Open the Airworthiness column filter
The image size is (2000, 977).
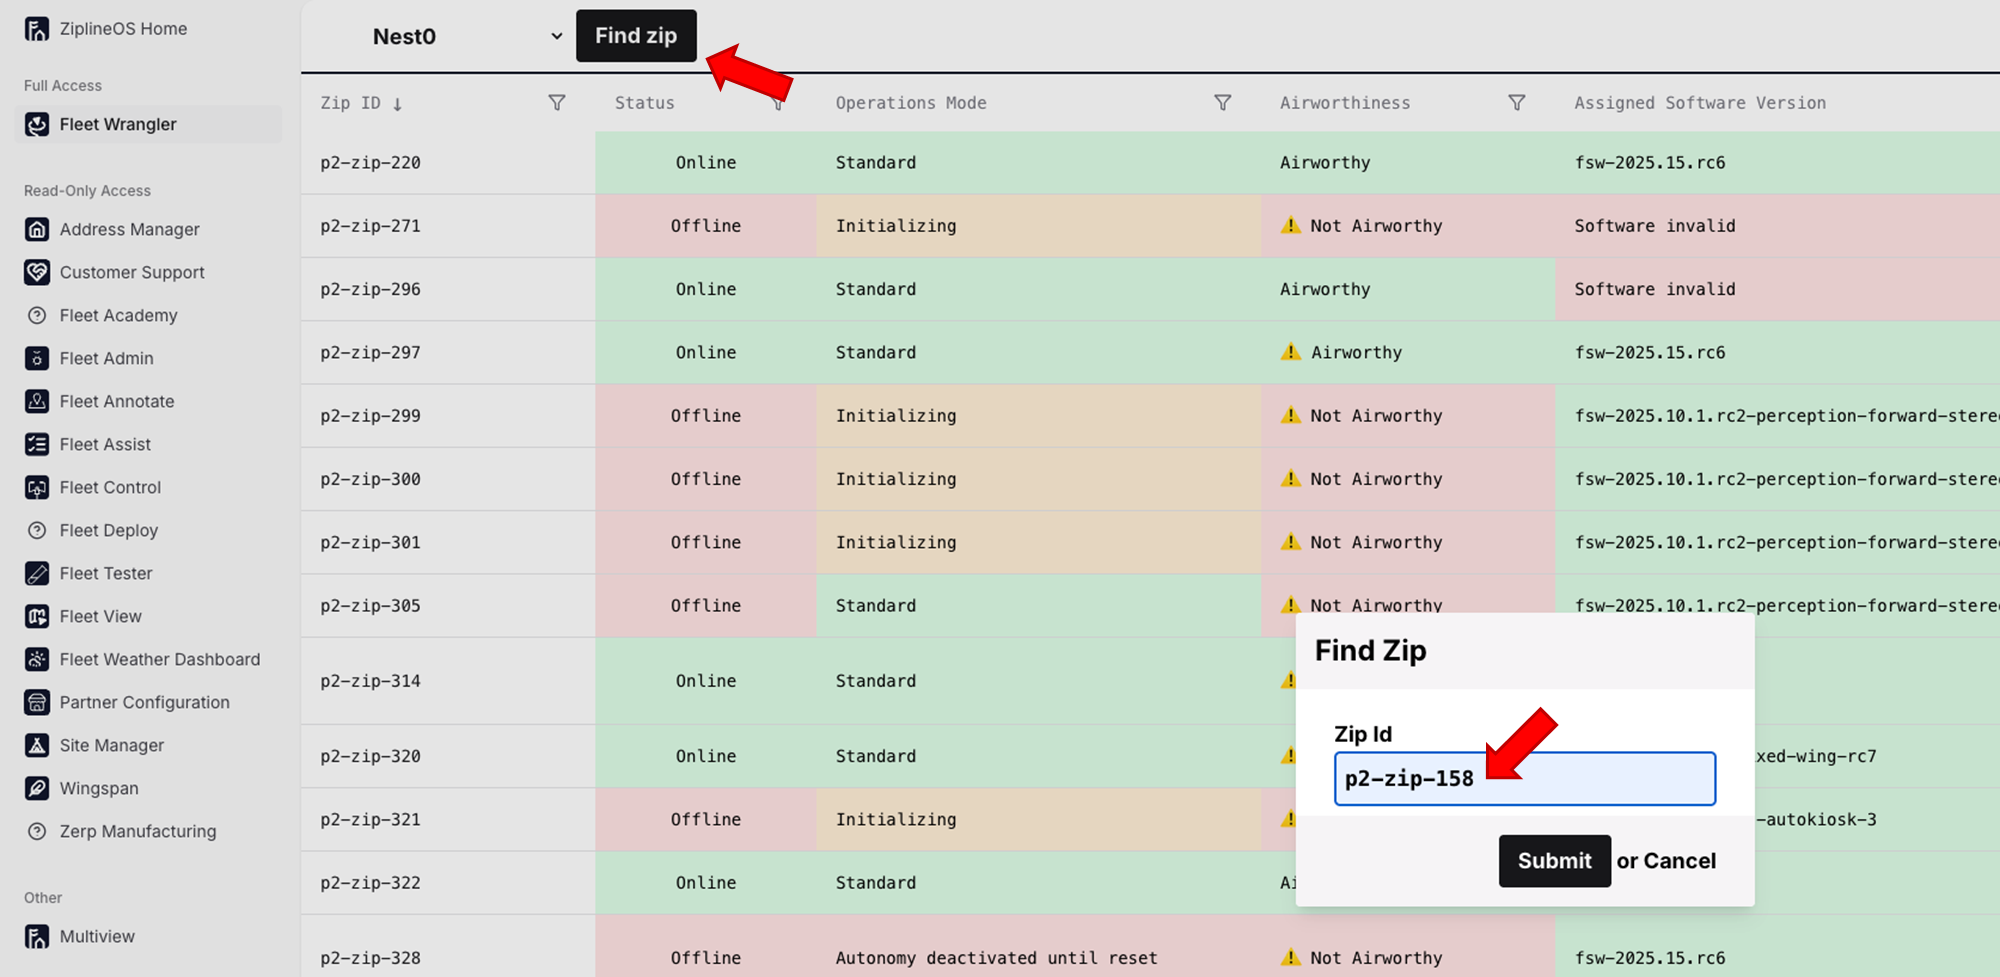(x=1517, y=103)
